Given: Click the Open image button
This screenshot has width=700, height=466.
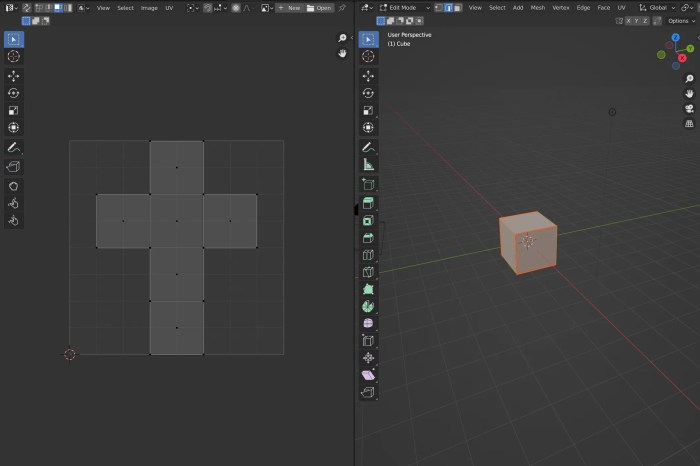Looking at the screenshot, I should (319, 8).
